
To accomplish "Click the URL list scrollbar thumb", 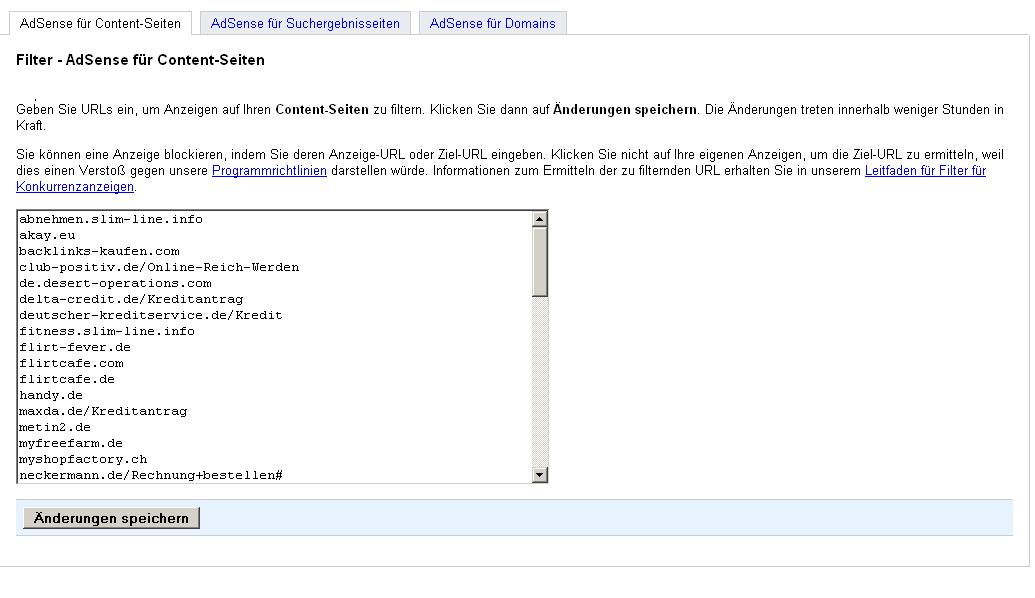I will click(x=539, y=262).
